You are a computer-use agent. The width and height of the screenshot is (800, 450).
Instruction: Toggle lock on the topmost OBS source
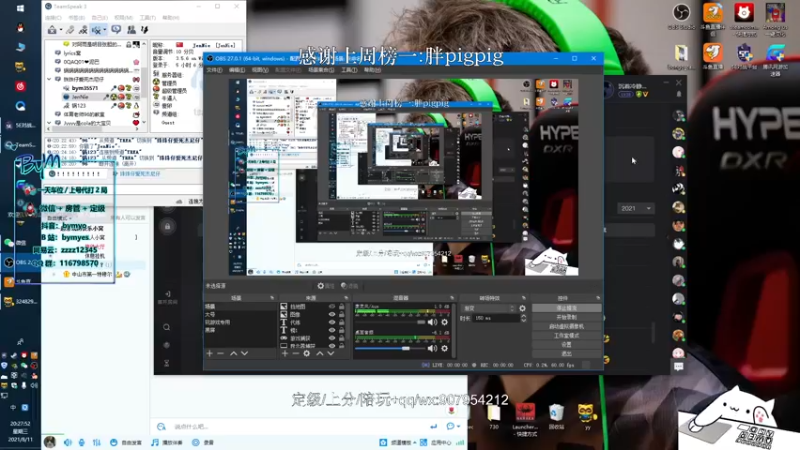(342, 307)
